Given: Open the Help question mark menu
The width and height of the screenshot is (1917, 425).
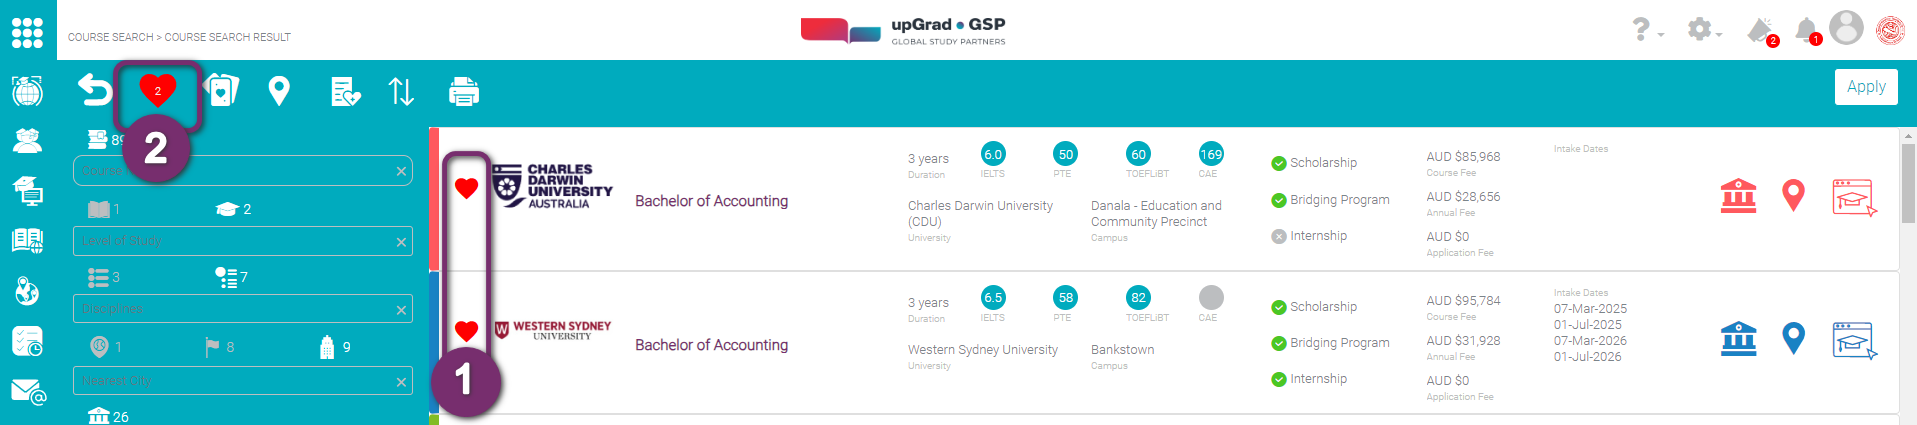Looking at the screenshot, I should (1645, 30).
